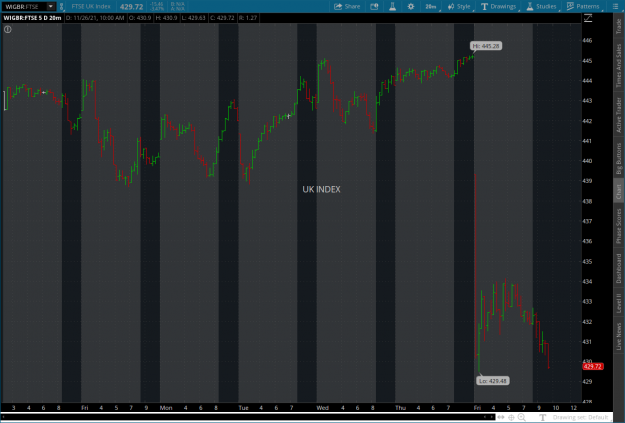Open the Live News side tab
Viewport: 625px width, 423px height.
point(619,336)
